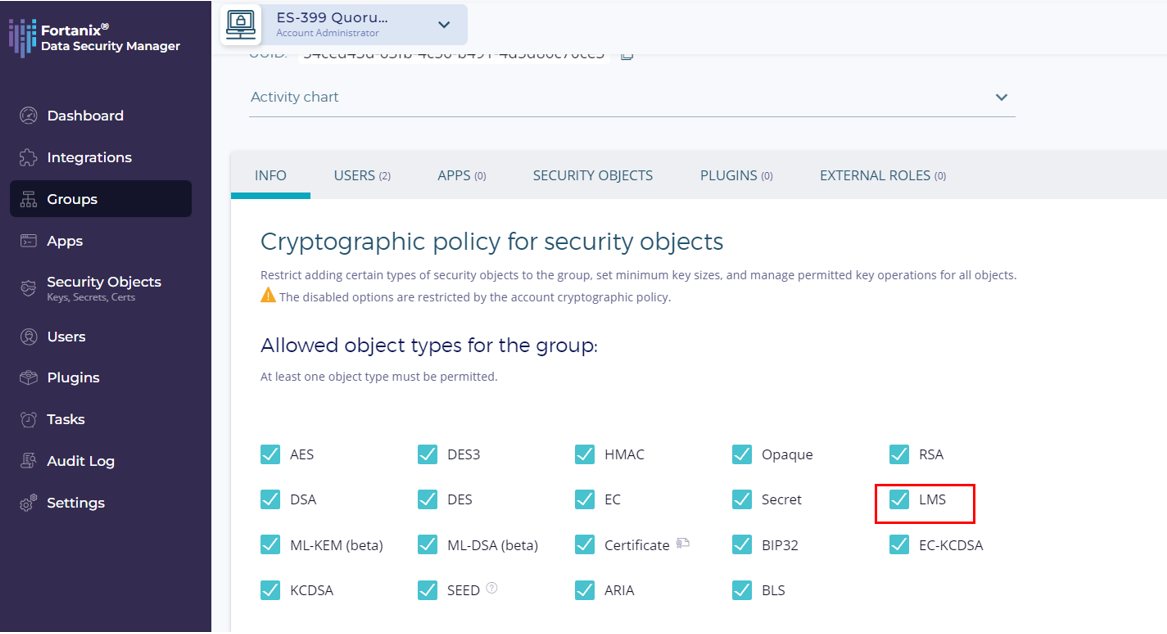Click the Fortanix Data Security Manager logo
The height and width of the screenshot is (634, 1167).
[95, 38]
